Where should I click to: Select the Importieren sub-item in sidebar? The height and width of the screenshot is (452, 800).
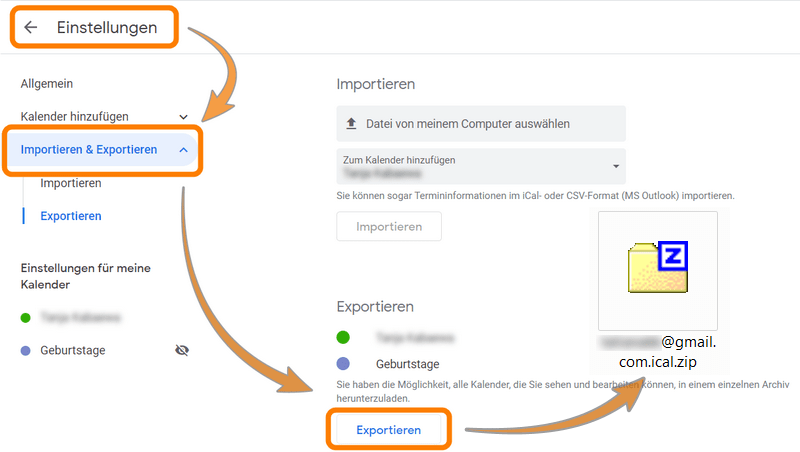point(71,183)
